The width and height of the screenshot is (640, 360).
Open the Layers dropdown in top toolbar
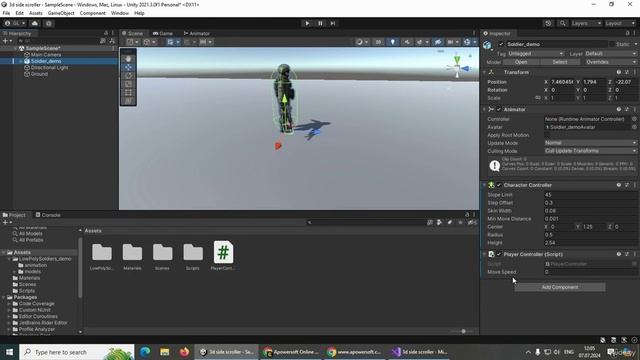586,23
